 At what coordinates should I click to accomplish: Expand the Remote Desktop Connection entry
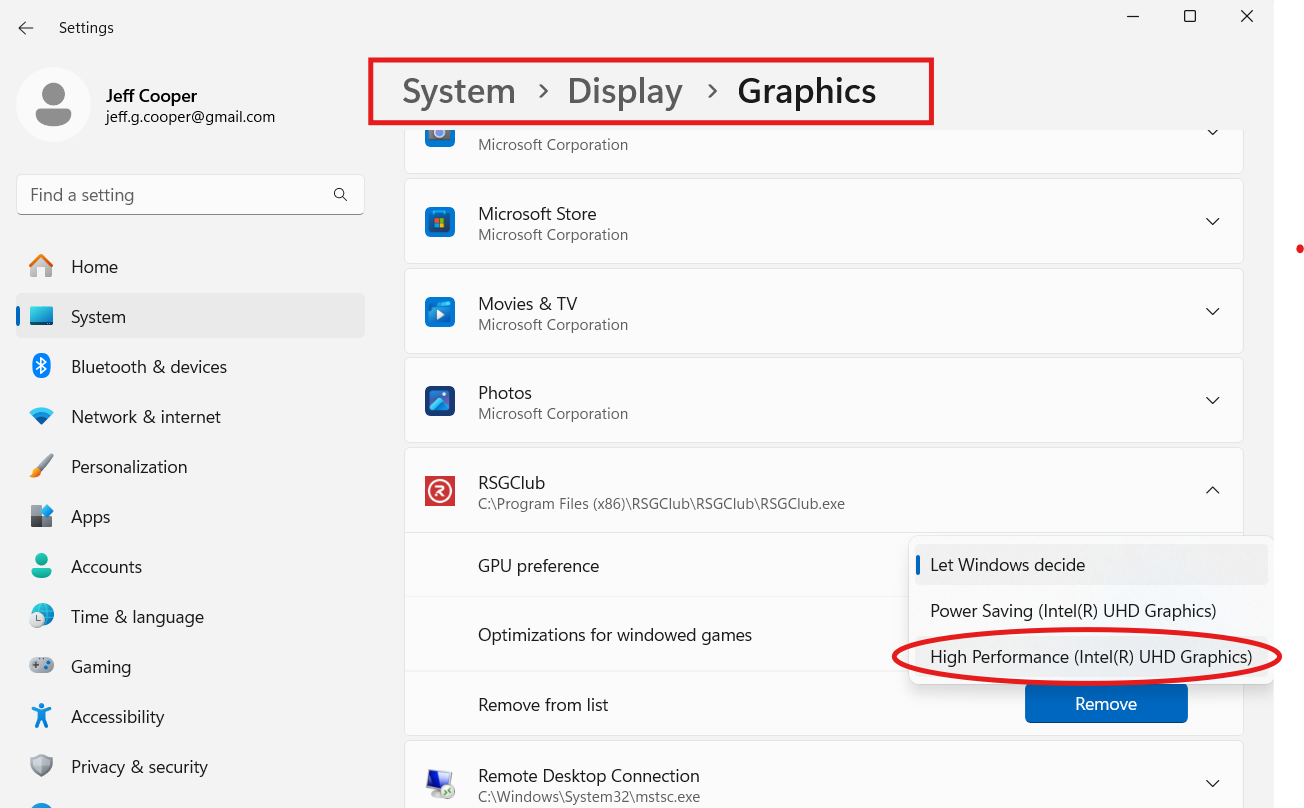coord(1212,784)
